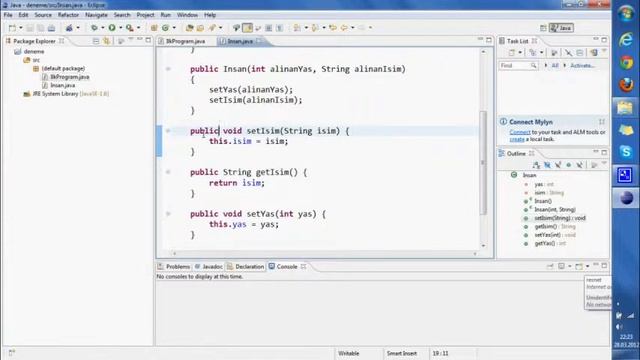640x360 pixels.
Task: Click the Task List Find field
Action: pos(518,65)
